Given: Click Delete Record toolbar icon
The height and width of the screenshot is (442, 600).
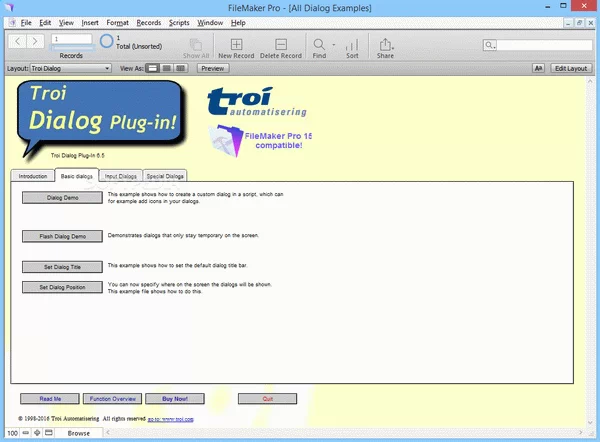Looking at the screenshot, I should click(x=281, y=48).
